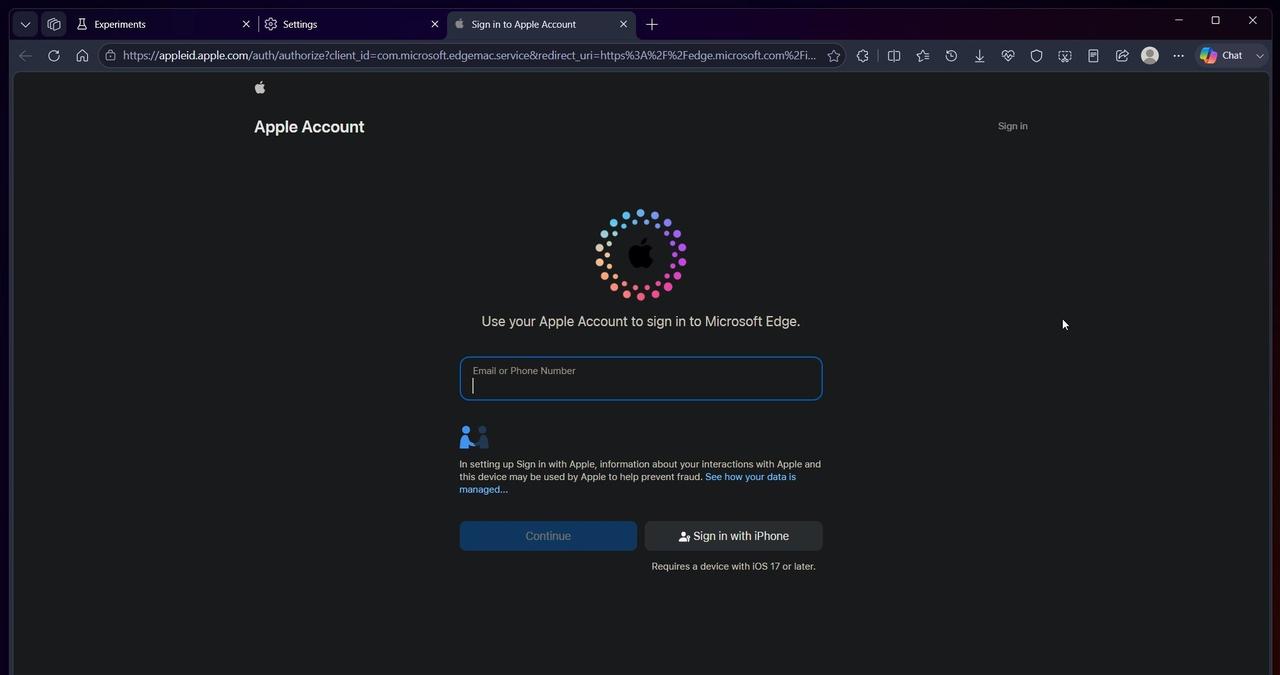Expand the chevron next to Chat
The image size is (1280, 675).
click(1260, 56)
